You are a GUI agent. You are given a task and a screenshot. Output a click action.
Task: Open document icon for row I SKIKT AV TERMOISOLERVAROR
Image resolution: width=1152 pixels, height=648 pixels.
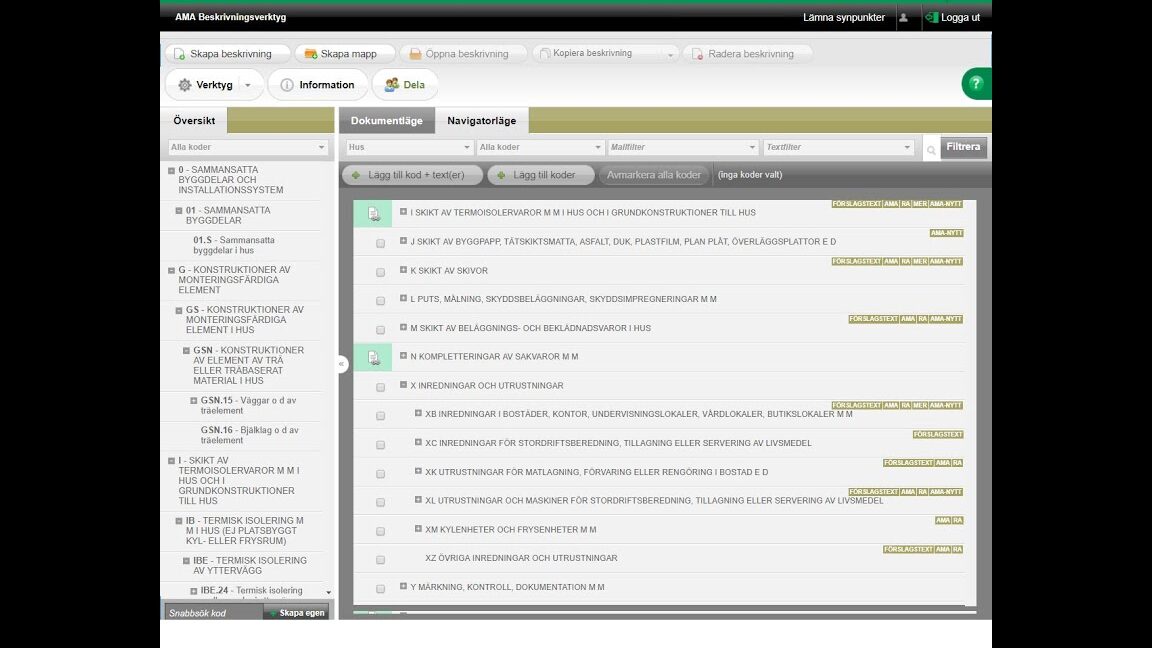pos(373,213)
